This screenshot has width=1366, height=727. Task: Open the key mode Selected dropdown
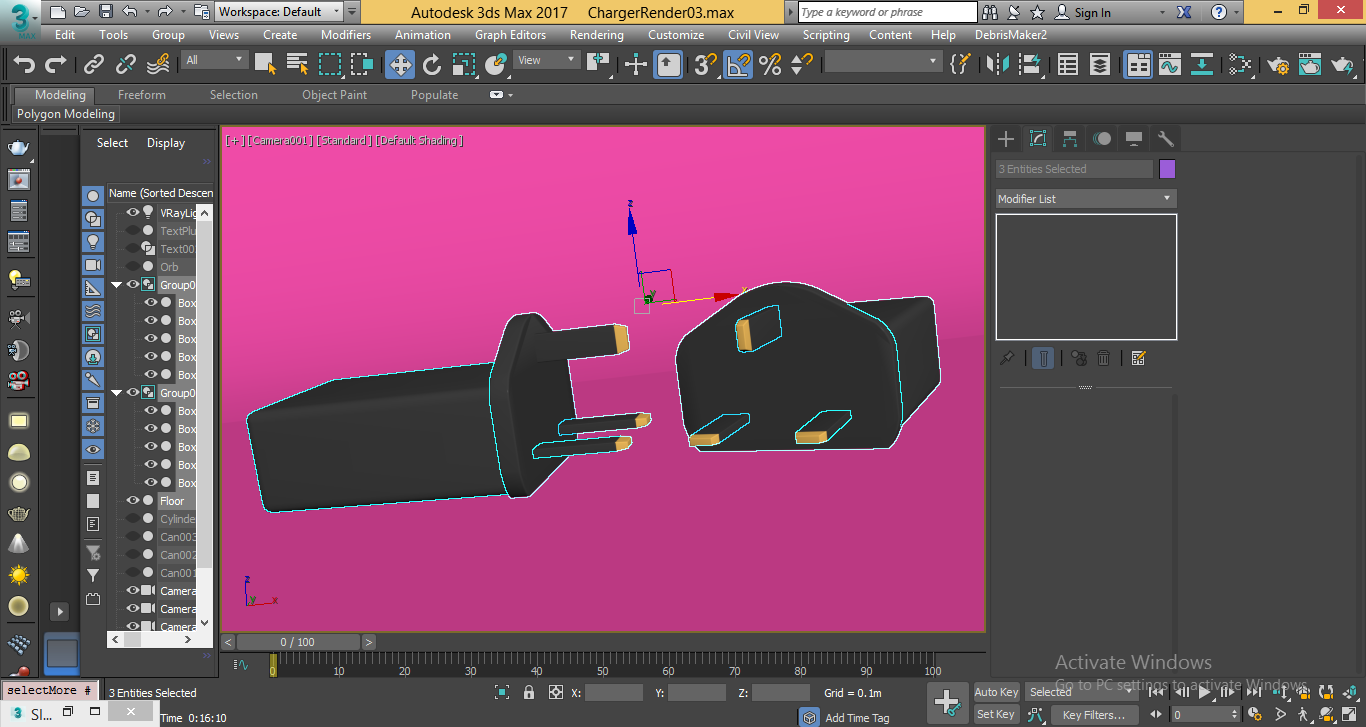pyautogui.click(x=1081, y=692)
